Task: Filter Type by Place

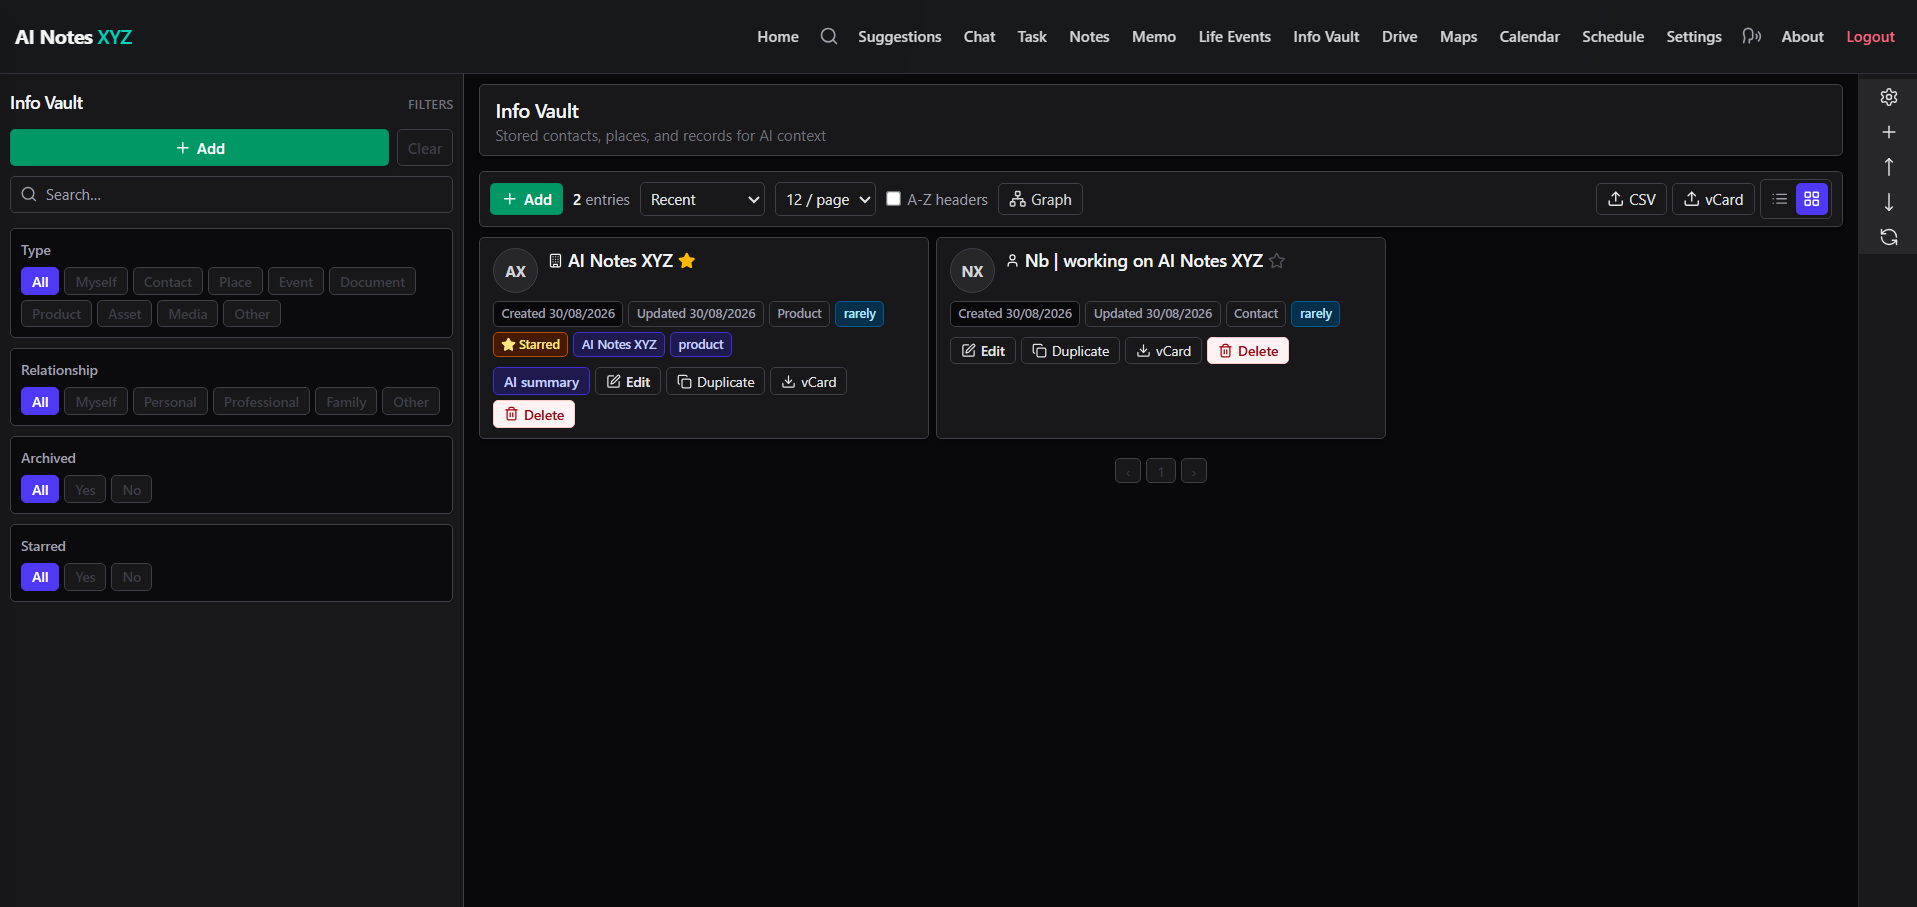Action: point(235,282)
